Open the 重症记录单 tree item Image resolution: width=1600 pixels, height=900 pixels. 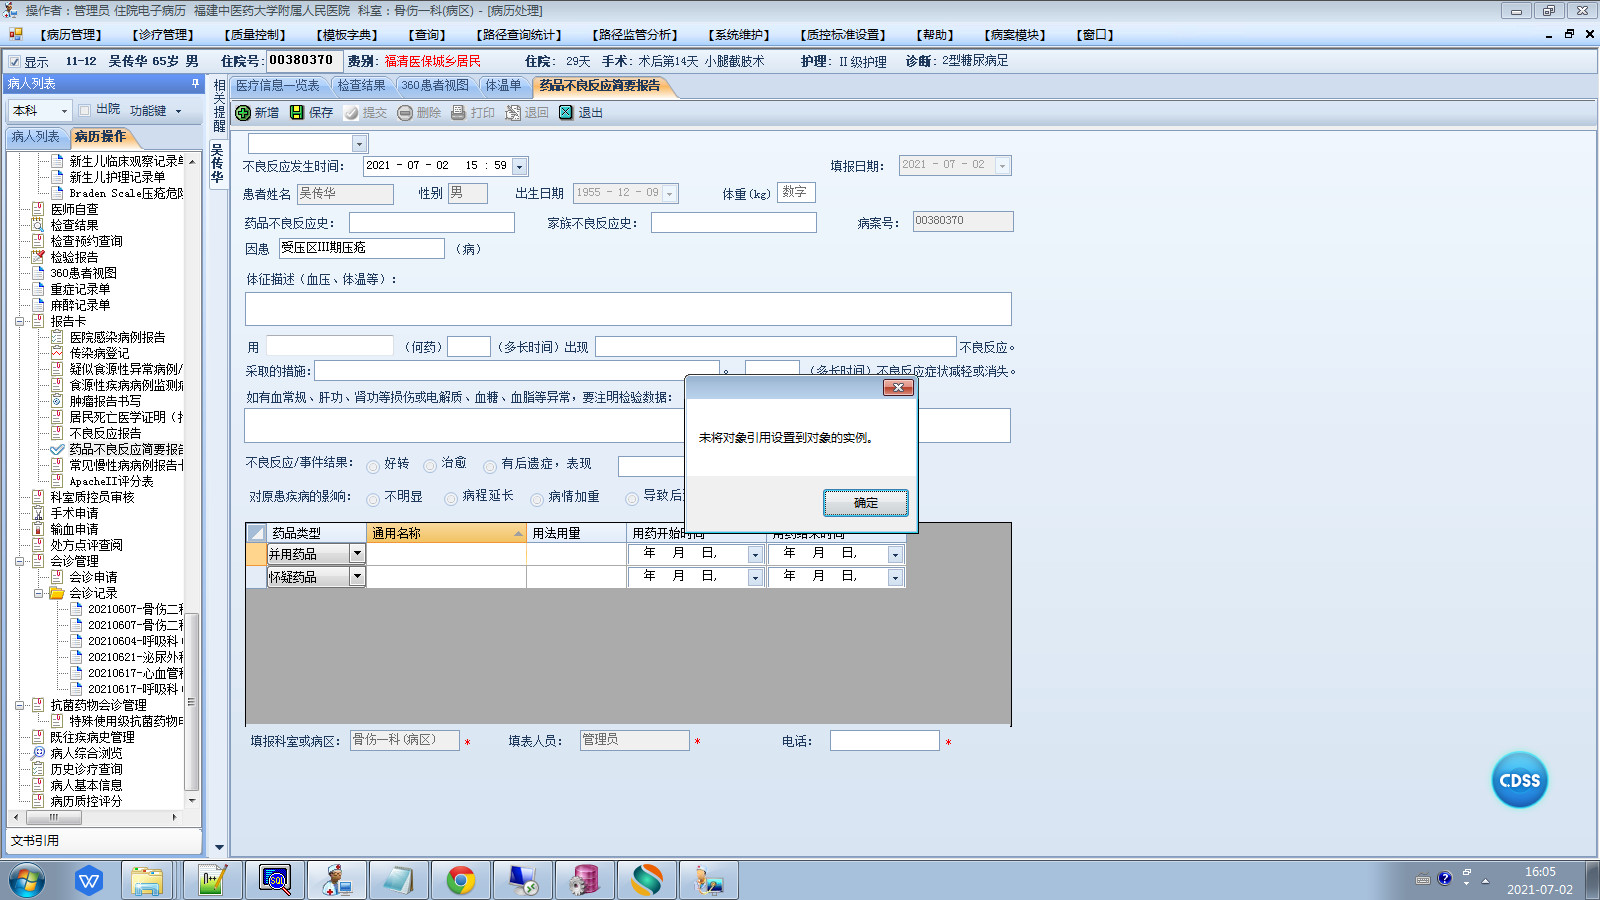(x=80, y=289)
